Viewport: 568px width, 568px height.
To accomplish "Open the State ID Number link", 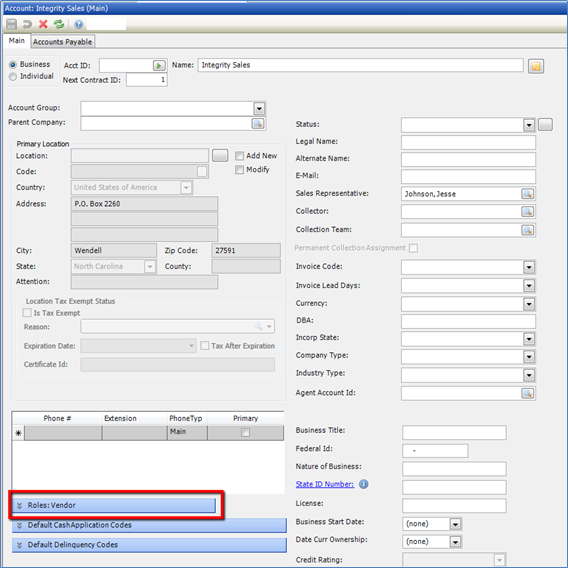I will pyautogui.click(x=325, y=484).
